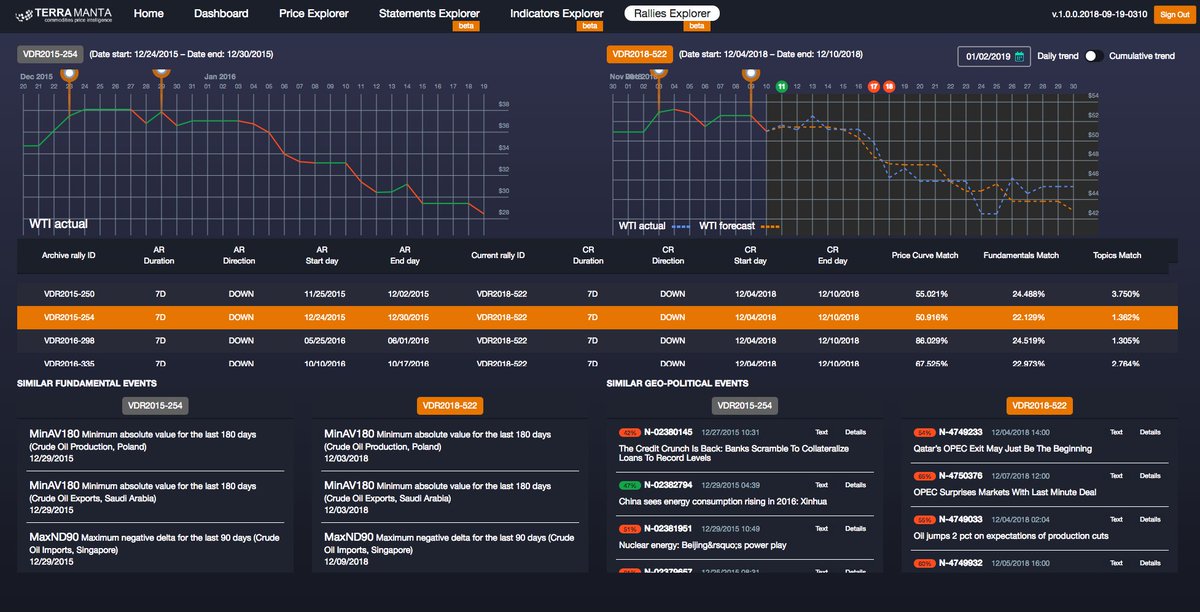This screenshot has height=612, width=1200.
Task: Click the 54% badge for news N-4749233
Action: tap(925, 432)
